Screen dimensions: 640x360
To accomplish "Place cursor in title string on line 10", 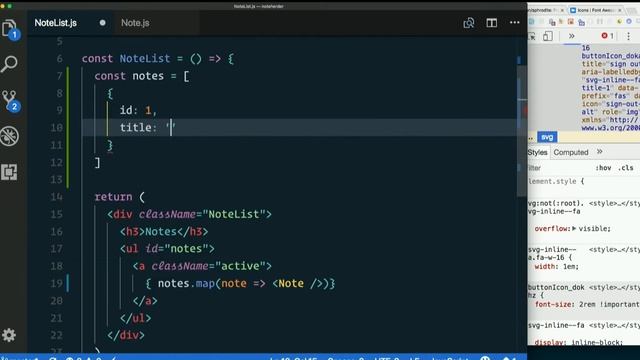I will [x=171, y=127].
